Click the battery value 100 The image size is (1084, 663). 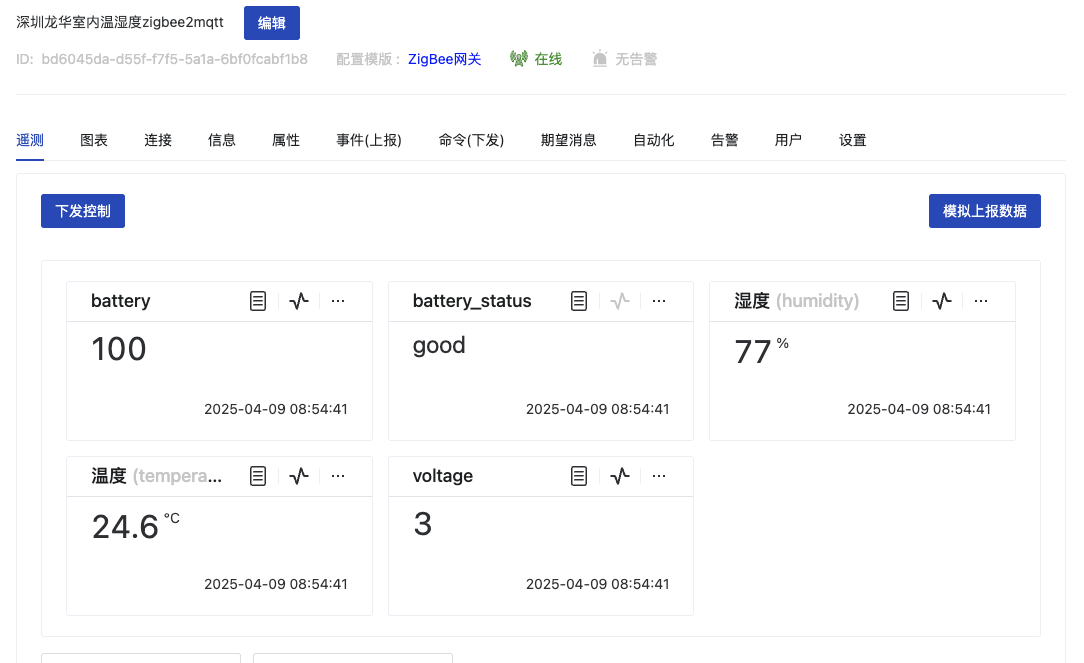[119, 349]
